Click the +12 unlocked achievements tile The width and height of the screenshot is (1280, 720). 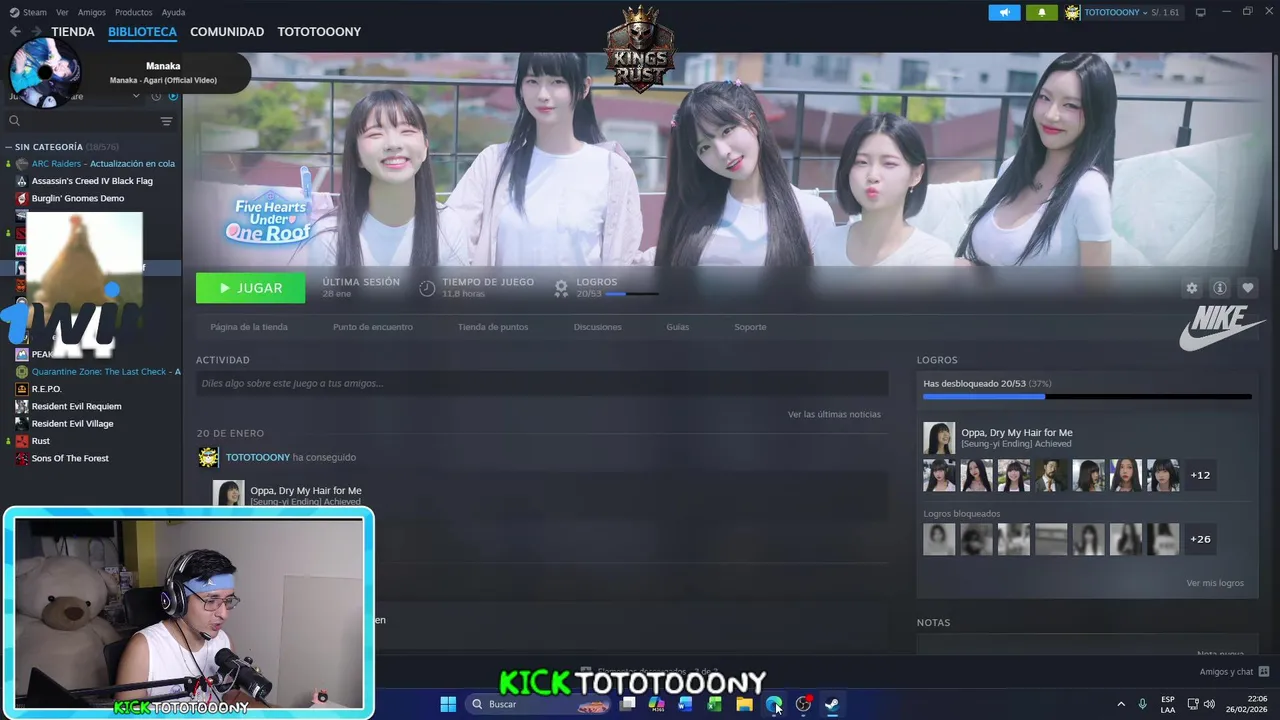pos(1200,475)
